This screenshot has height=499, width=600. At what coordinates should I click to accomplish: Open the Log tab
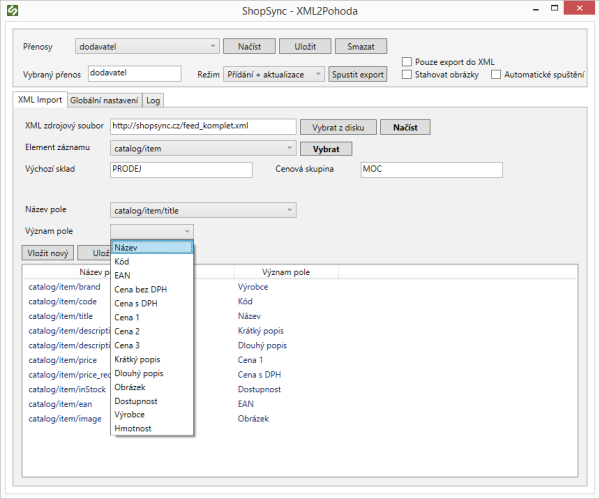tap(152, 100)
